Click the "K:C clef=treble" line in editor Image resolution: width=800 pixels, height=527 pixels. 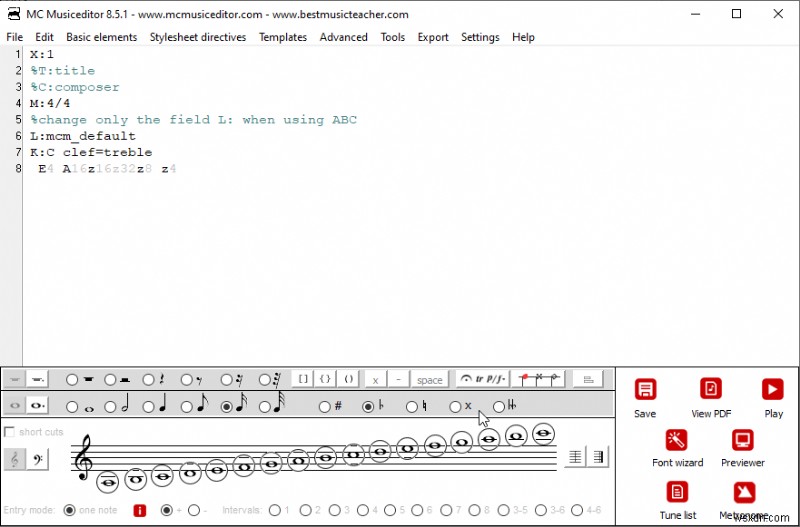tap(91, 153)
